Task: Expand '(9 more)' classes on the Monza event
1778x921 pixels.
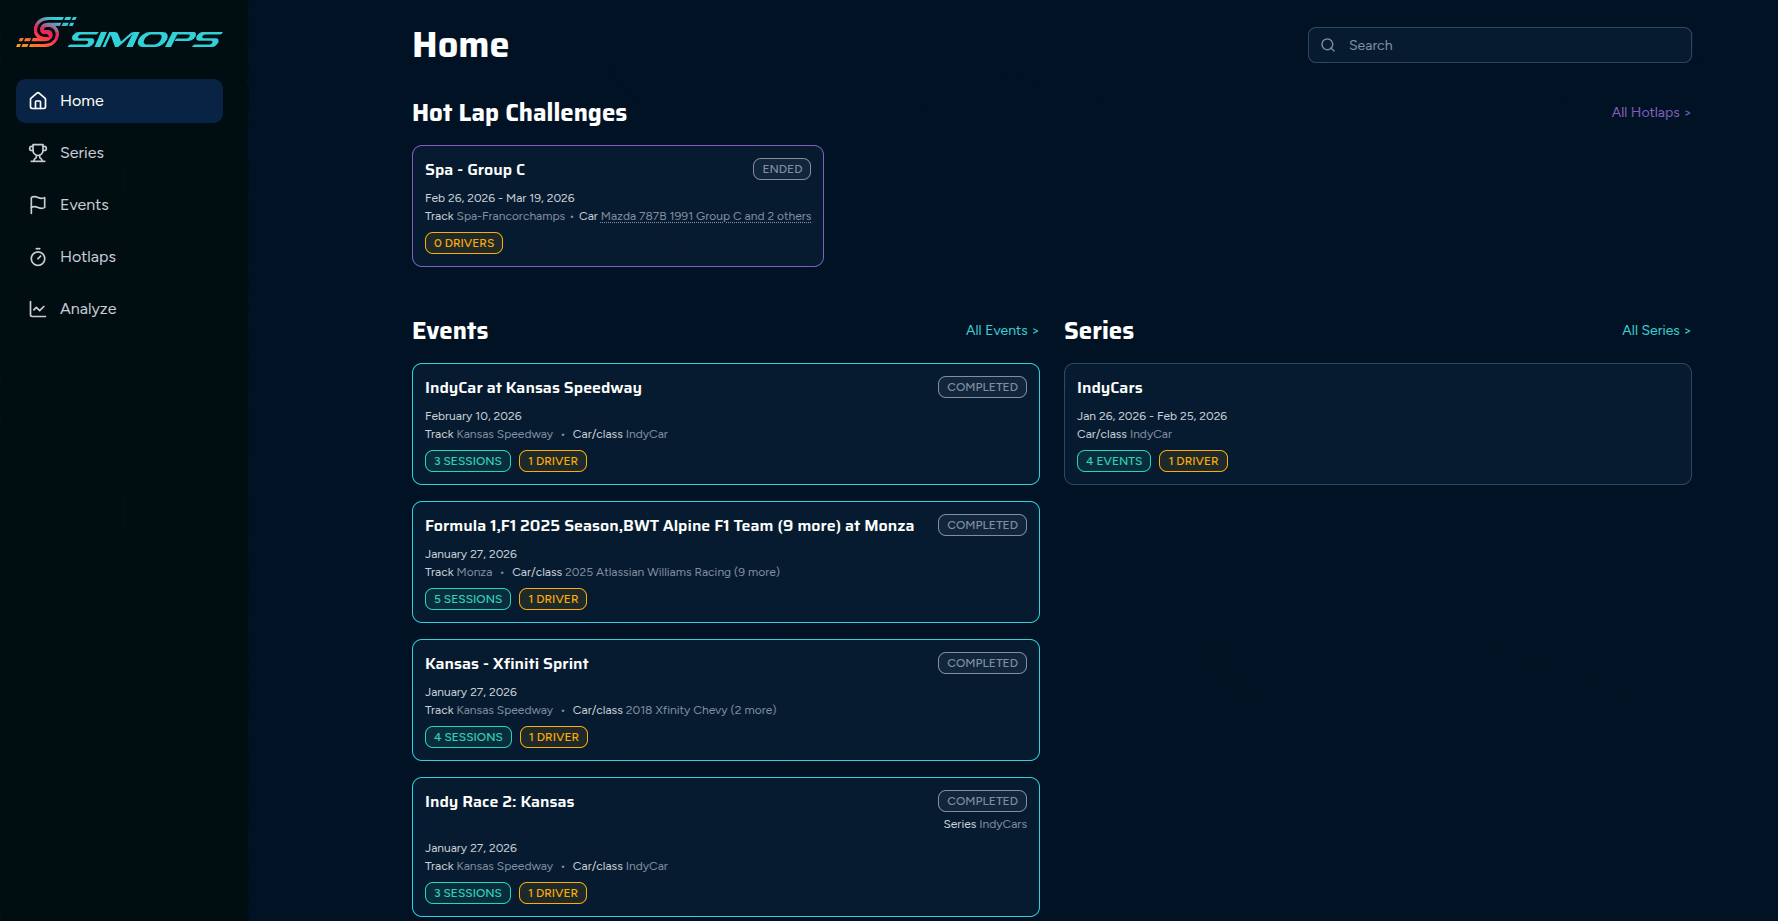Action: (756, 572)
